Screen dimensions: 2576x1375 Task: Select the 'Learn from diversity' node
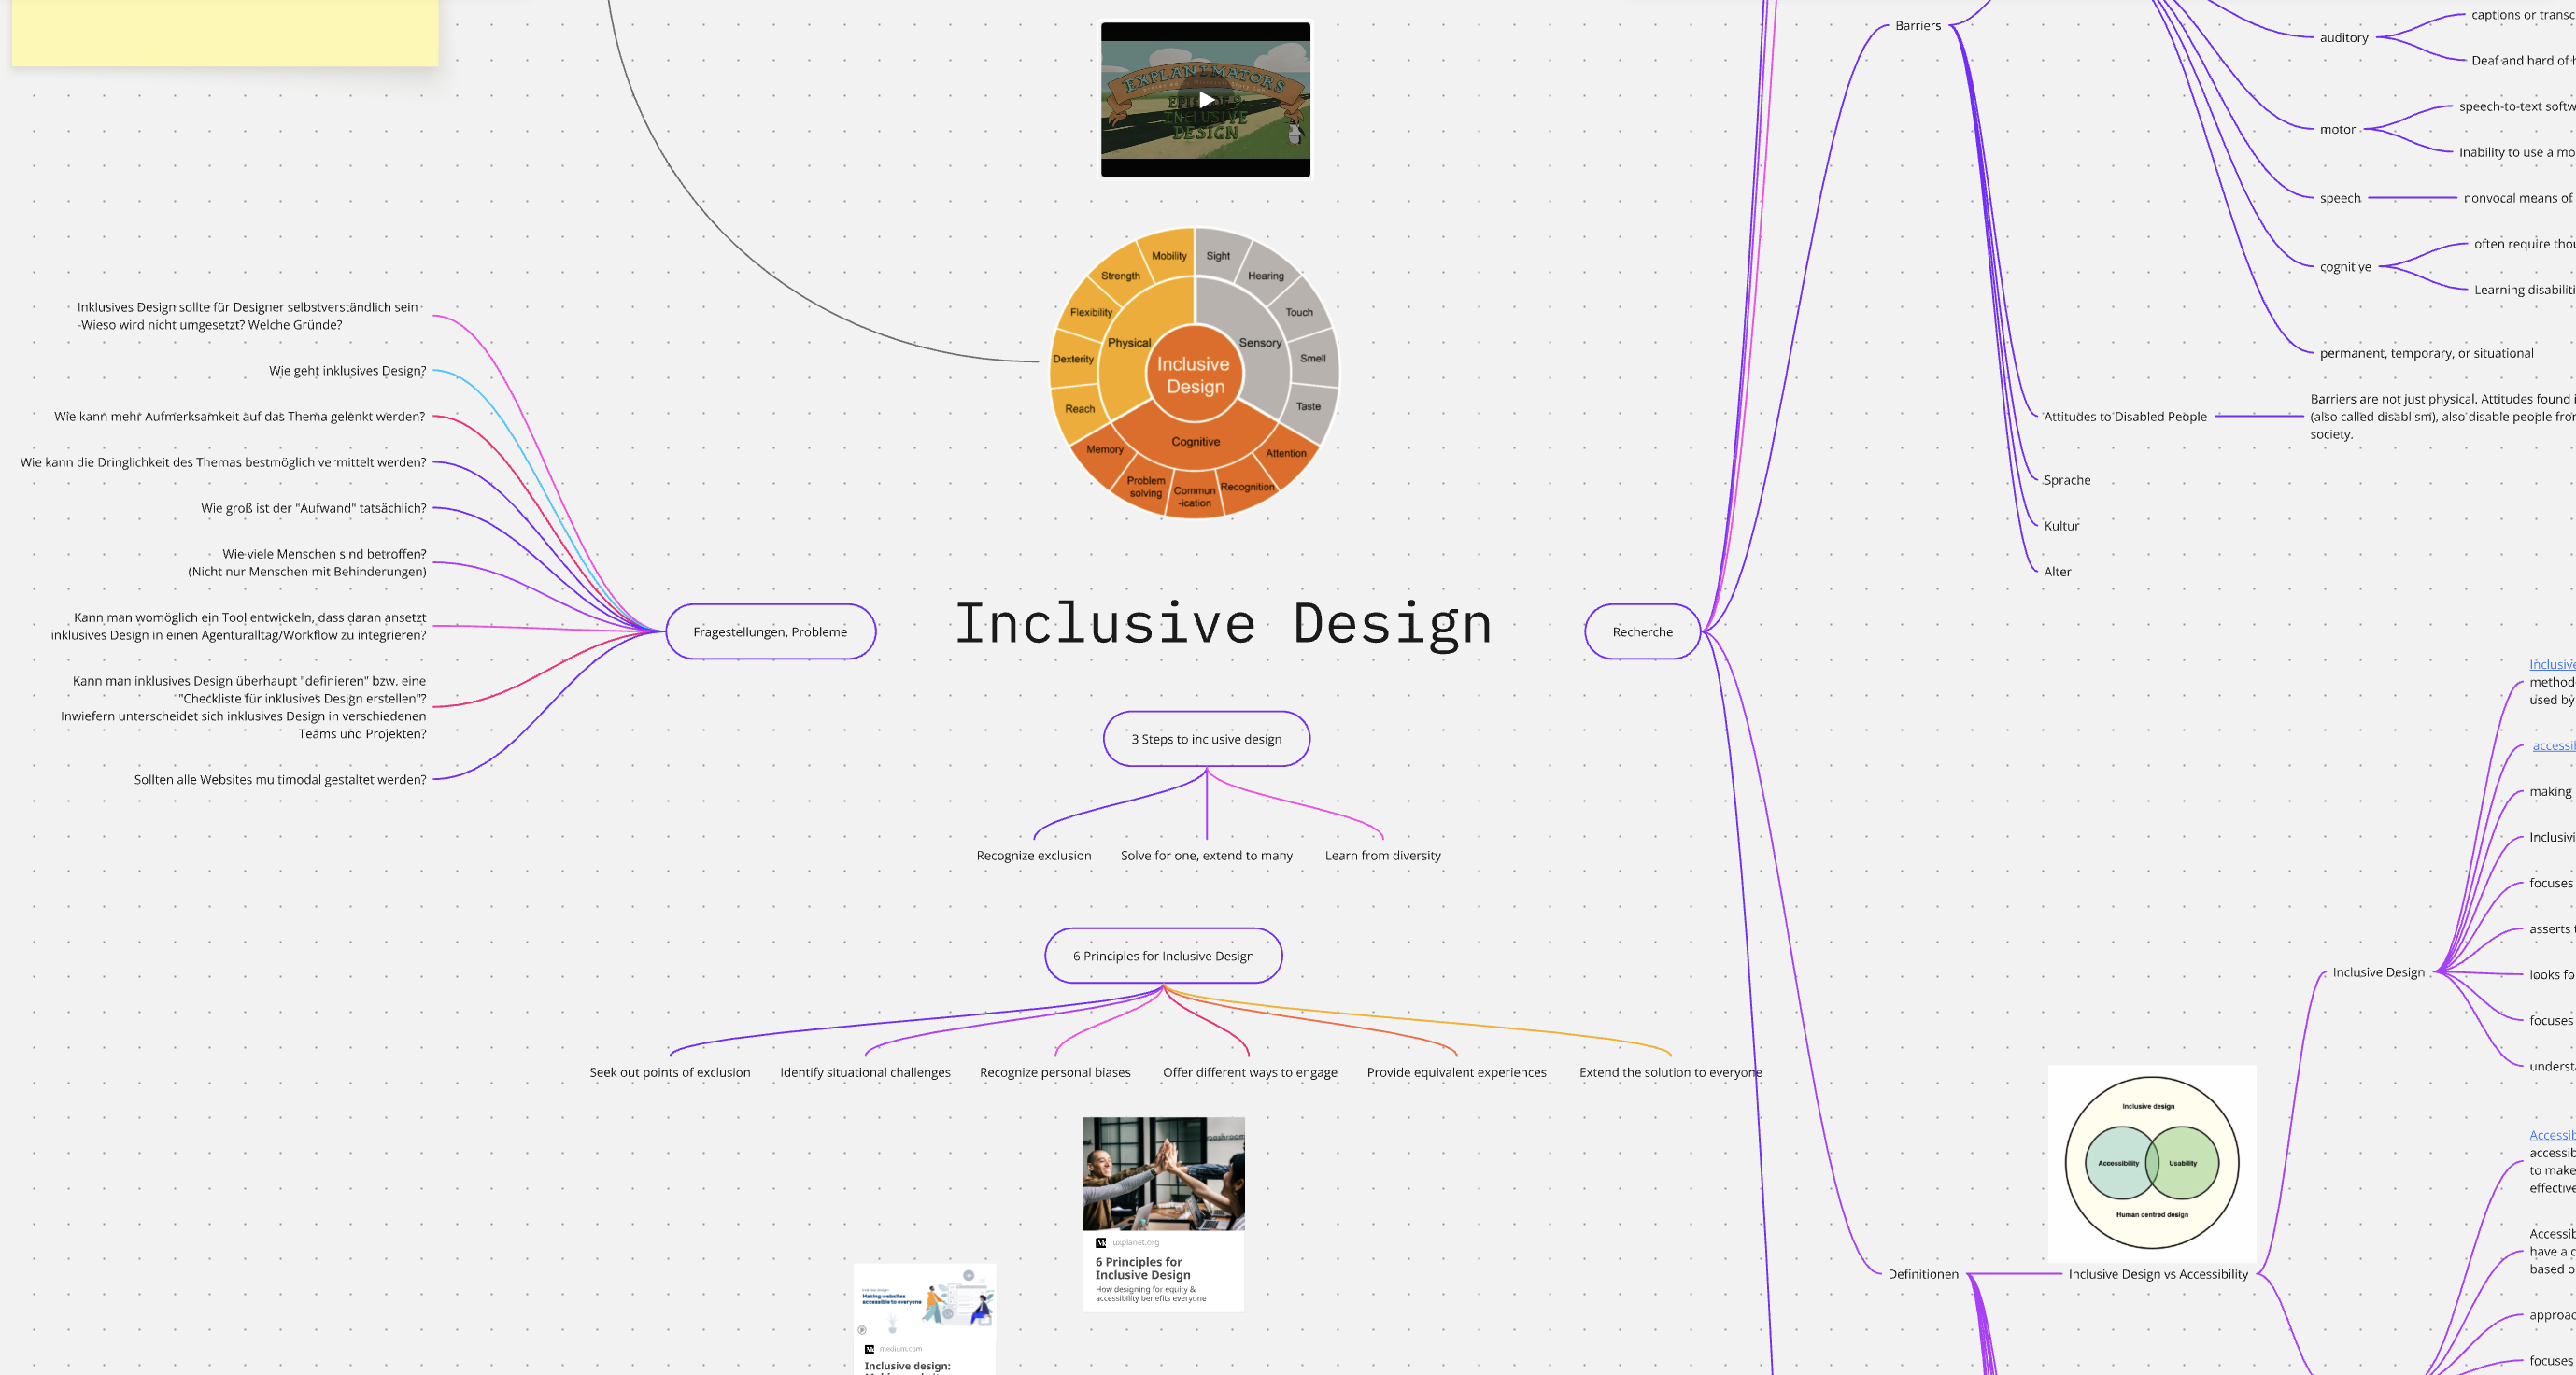click(x=1383, y=855)
